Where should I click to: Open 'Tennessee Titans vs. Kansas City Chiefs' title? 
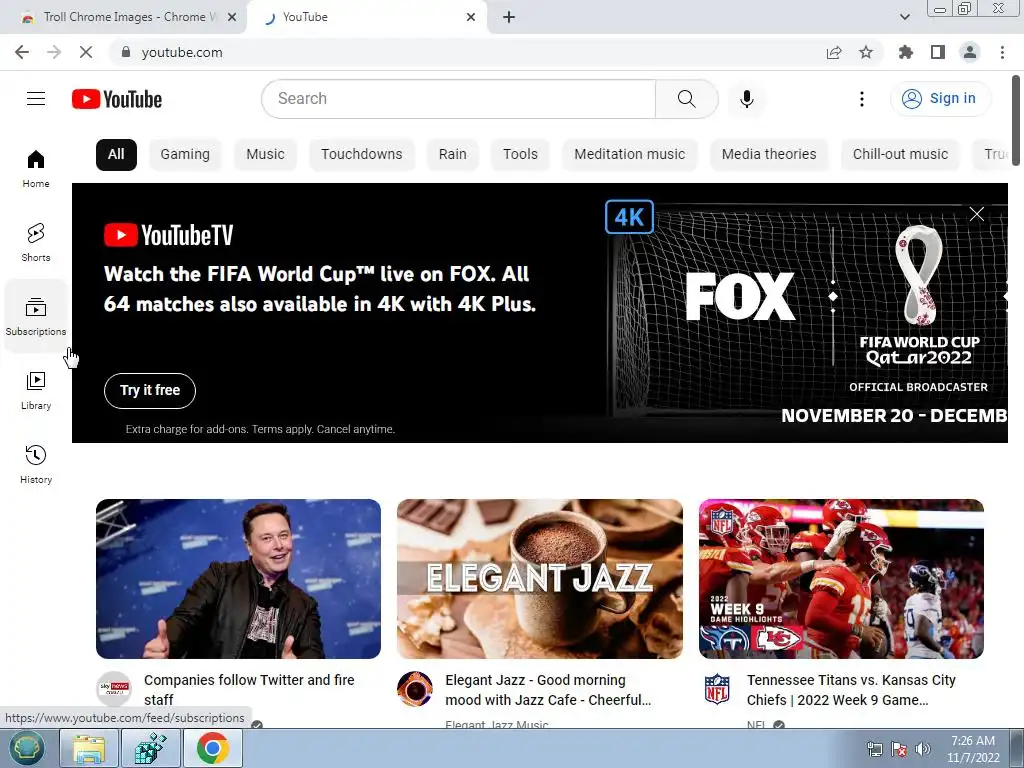pos(851,690)
